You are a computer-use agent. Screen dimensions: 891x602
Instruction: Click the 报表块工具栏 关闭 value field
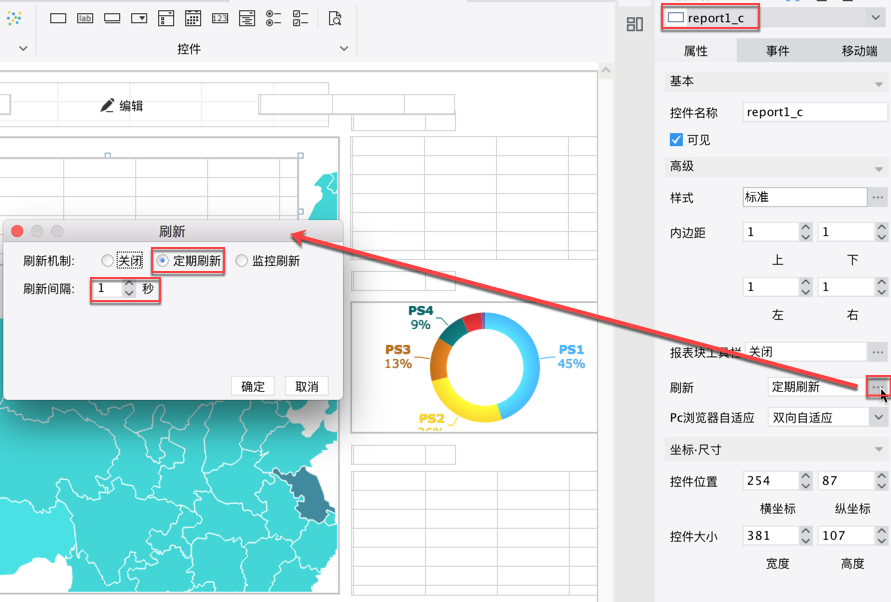tap(806, 352)
